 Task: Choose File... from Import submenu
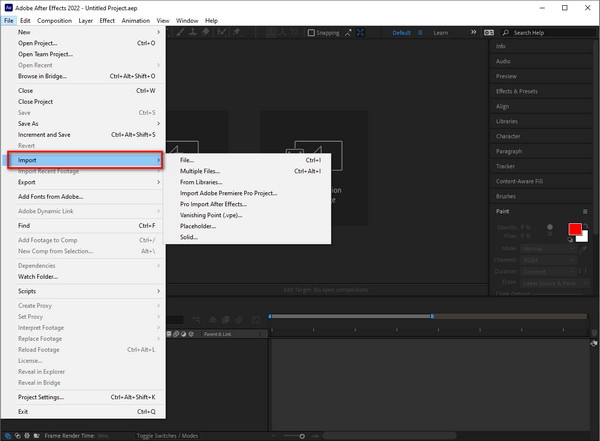(248, 160)
